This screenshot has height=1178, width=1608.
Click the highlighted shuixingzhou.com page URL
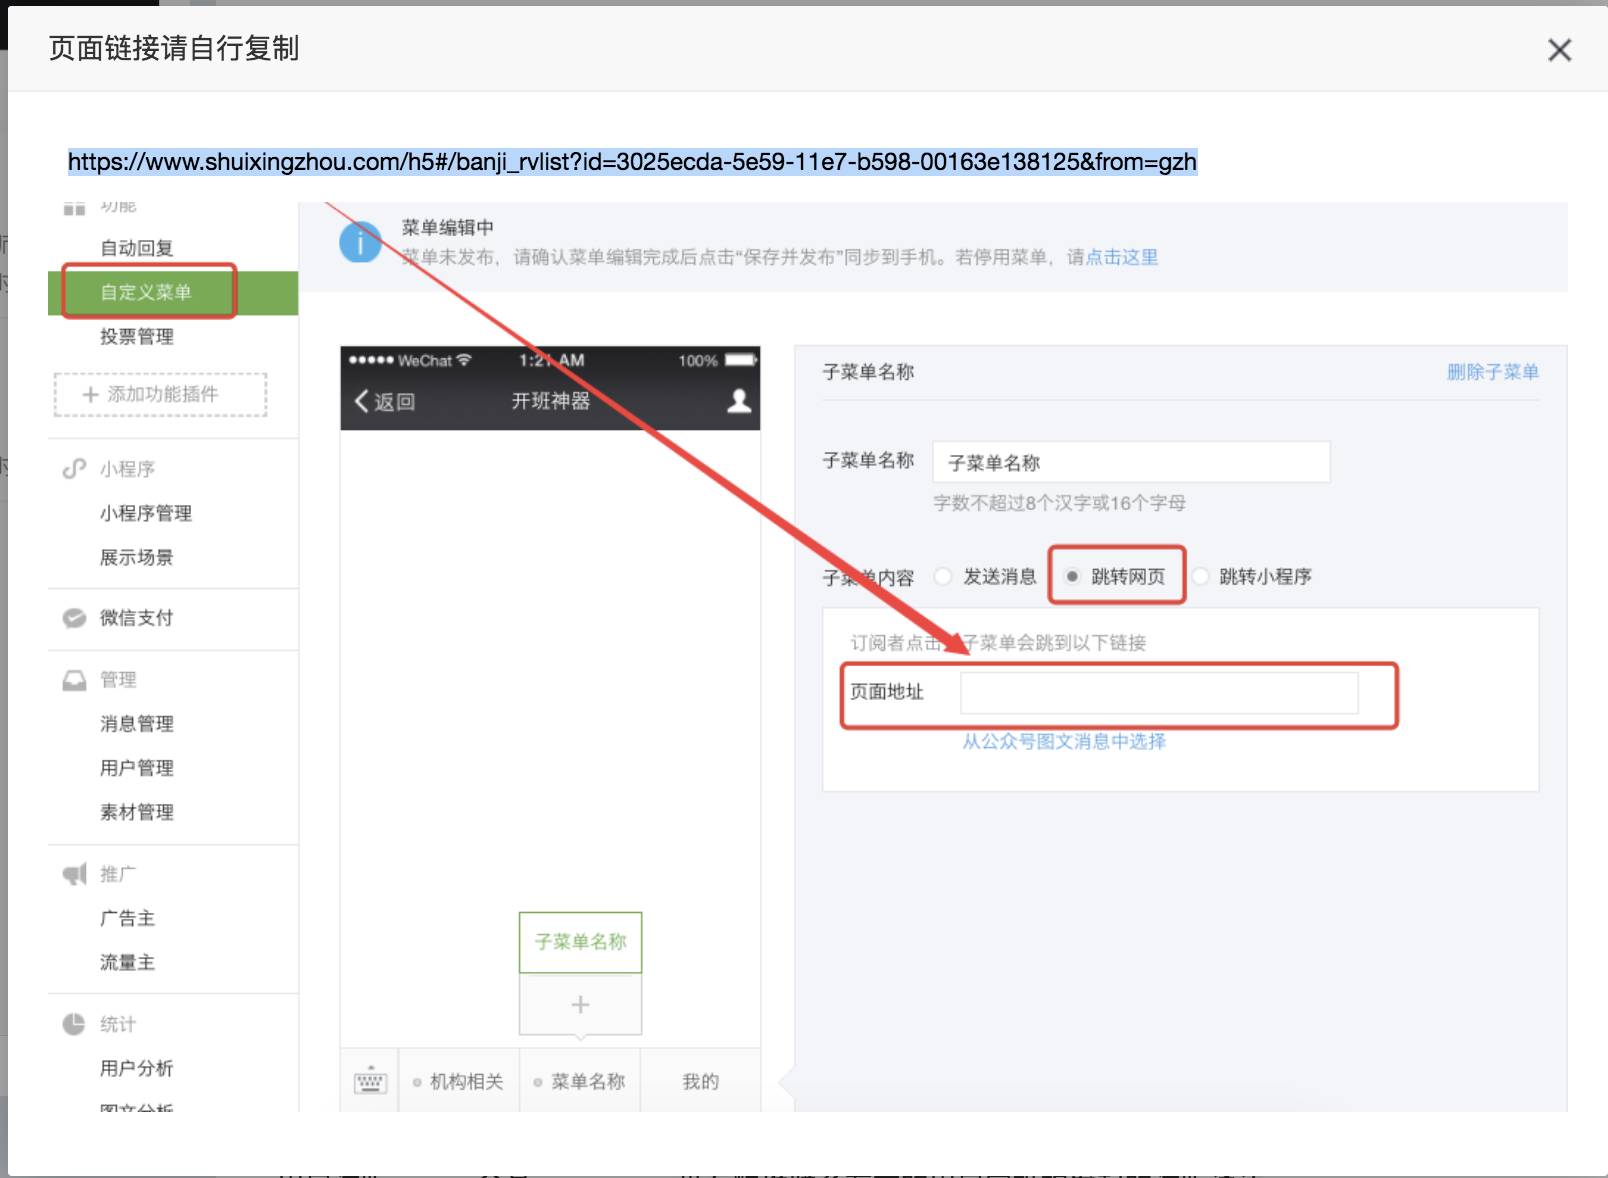pyautogui.click(x=632, y=162)
